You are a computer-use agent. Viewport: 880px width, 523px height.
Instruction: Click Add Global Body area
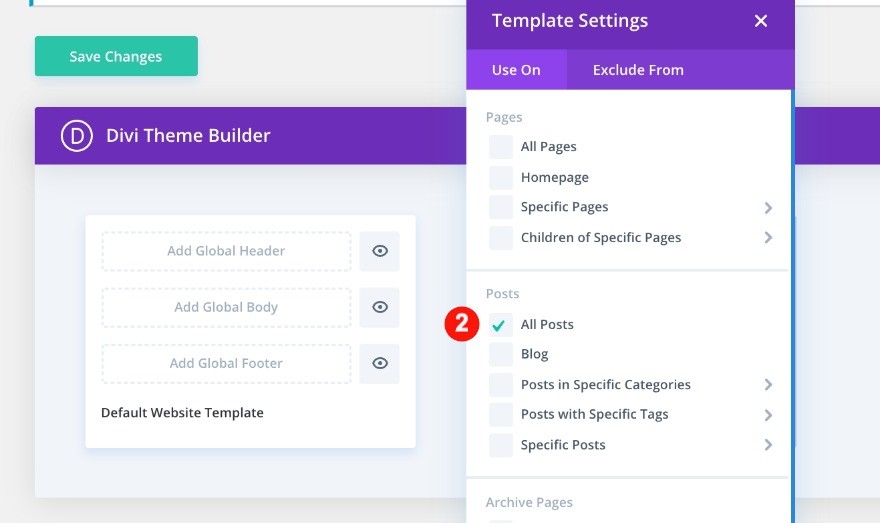pyautogui.click(x=226, y=307)
